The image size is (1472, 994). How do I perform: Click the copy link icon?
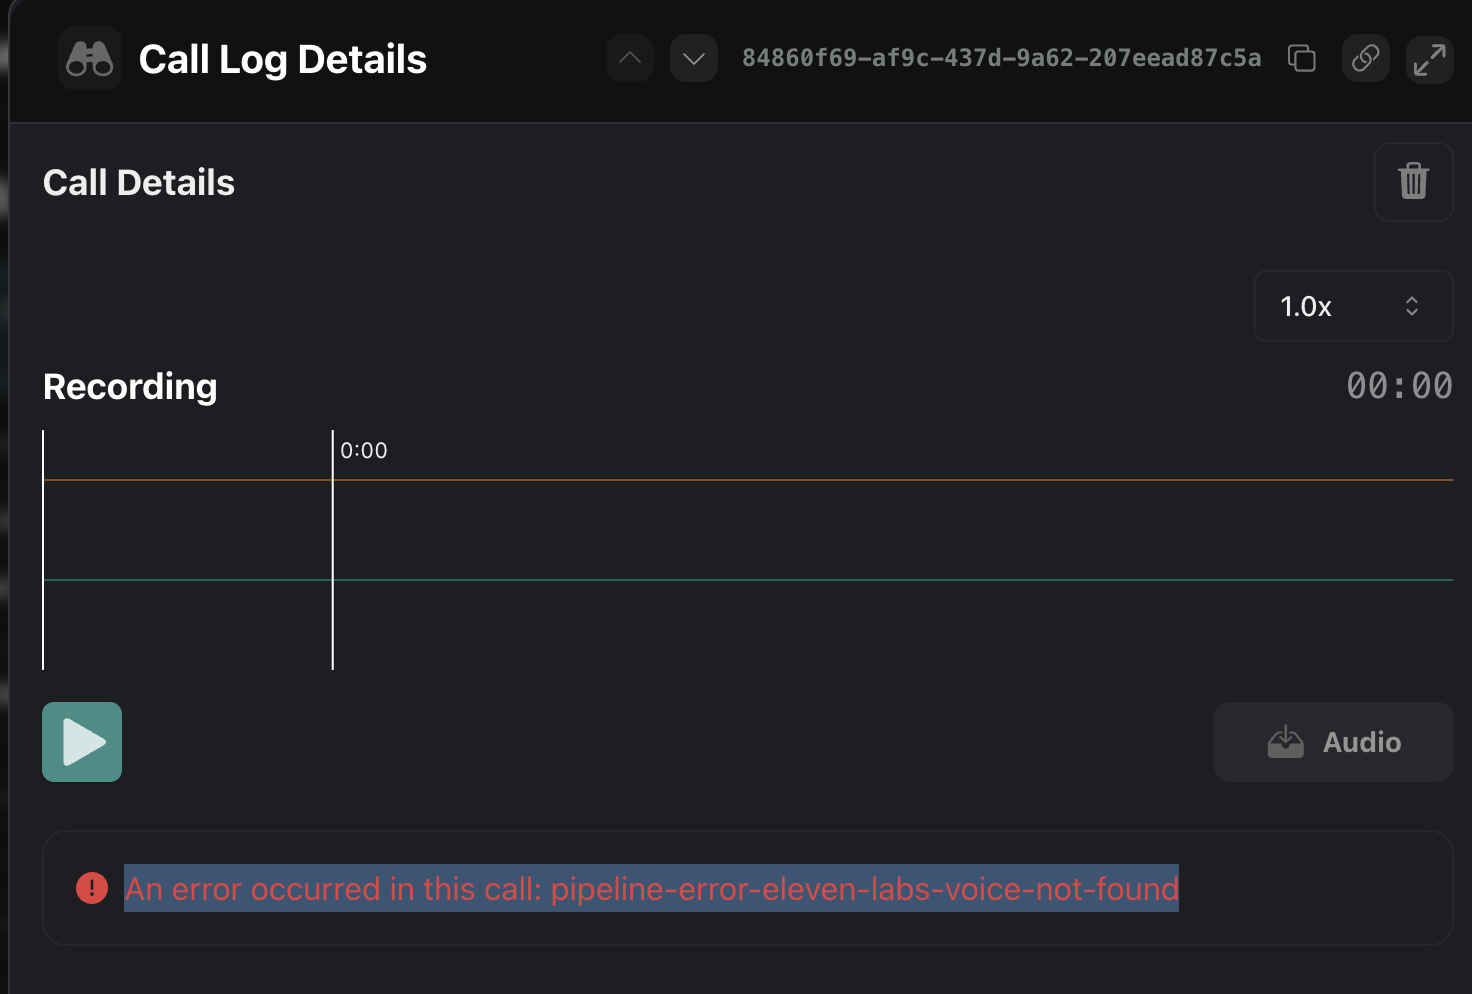[x=1366, y=58]
